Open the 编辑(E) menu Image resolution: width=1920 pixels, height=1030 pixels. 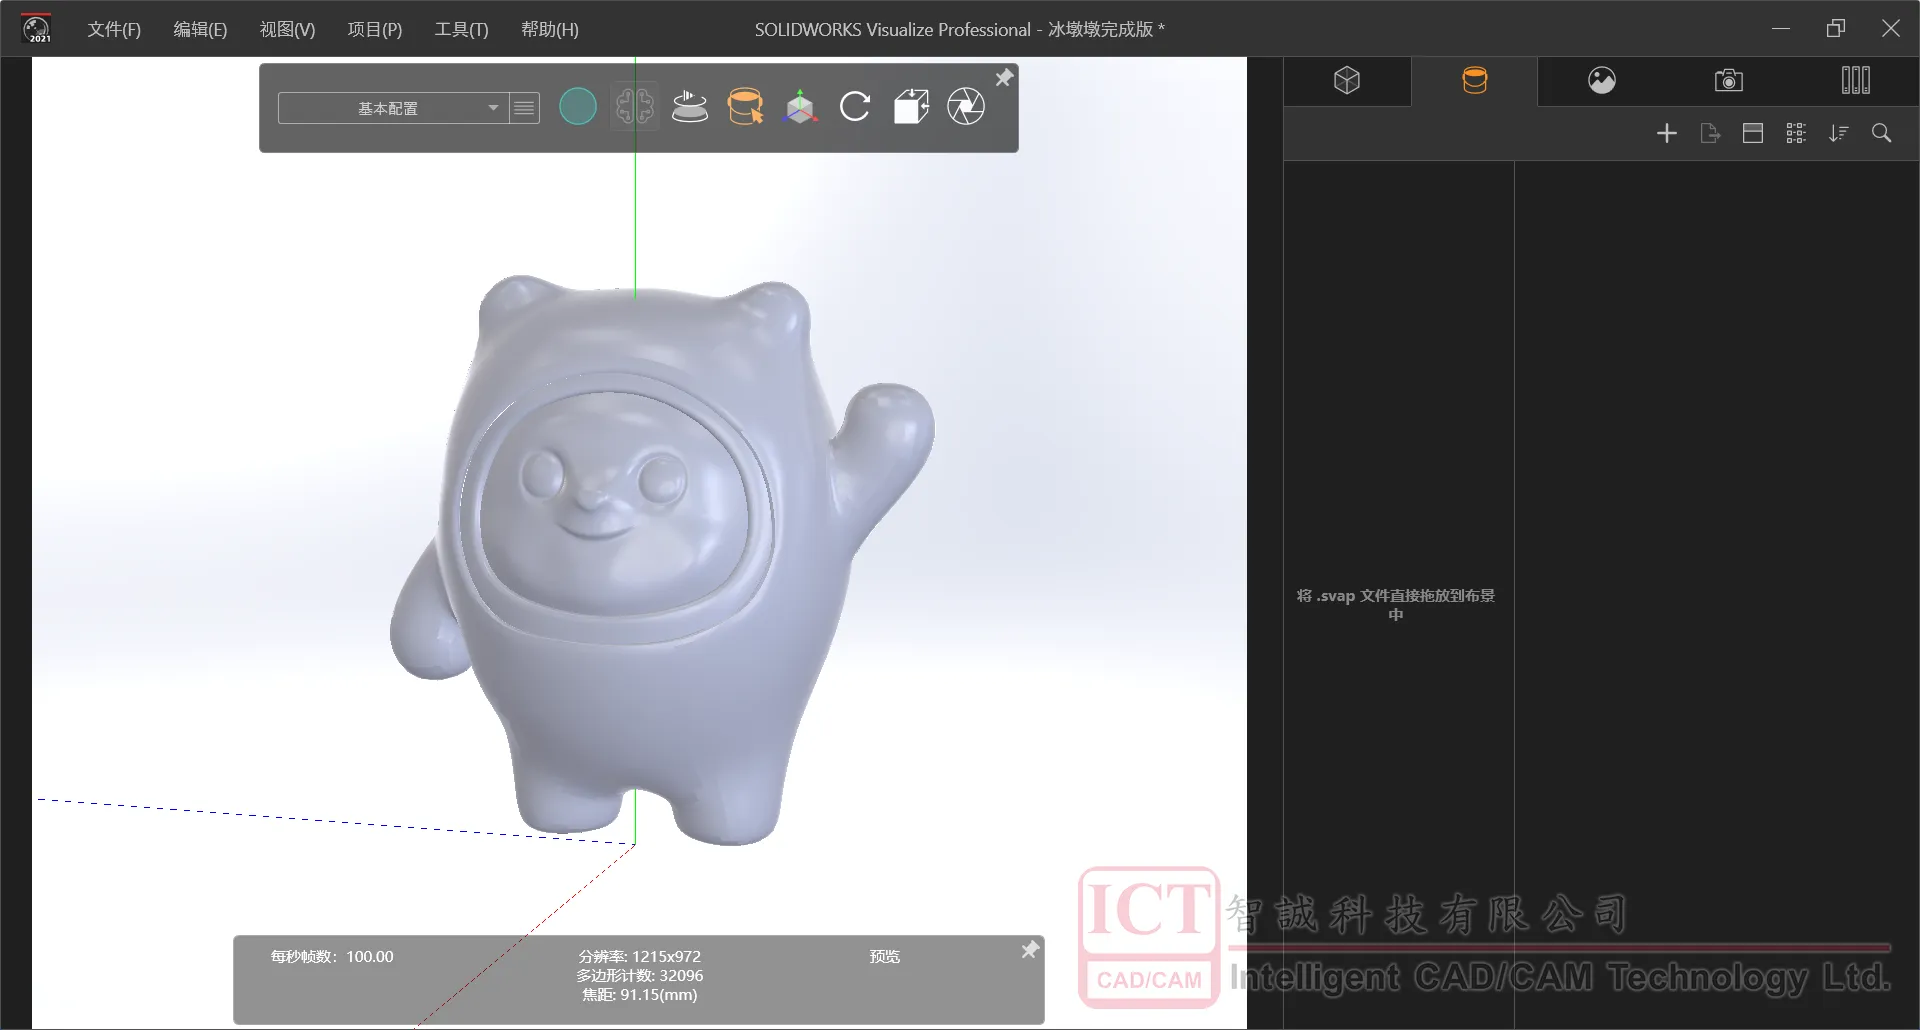200,29
